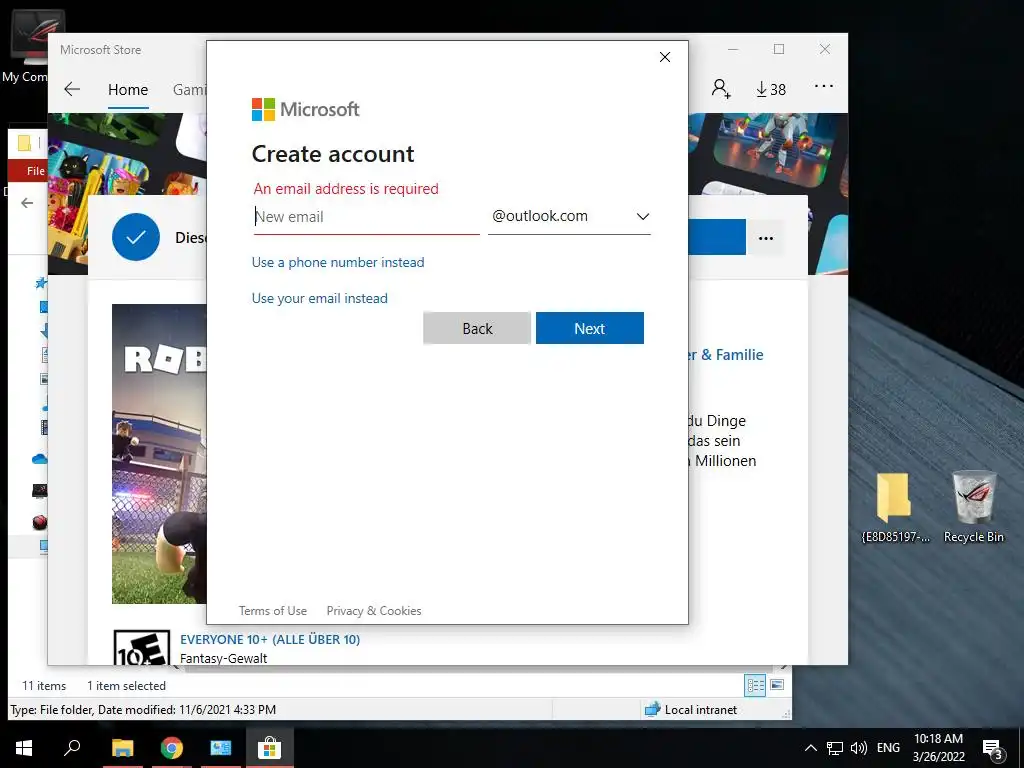The height and width of the screenshot is (768, 1024).
Task: Click the New email input field
Action: pyautogui.click(x=366, y=217)
